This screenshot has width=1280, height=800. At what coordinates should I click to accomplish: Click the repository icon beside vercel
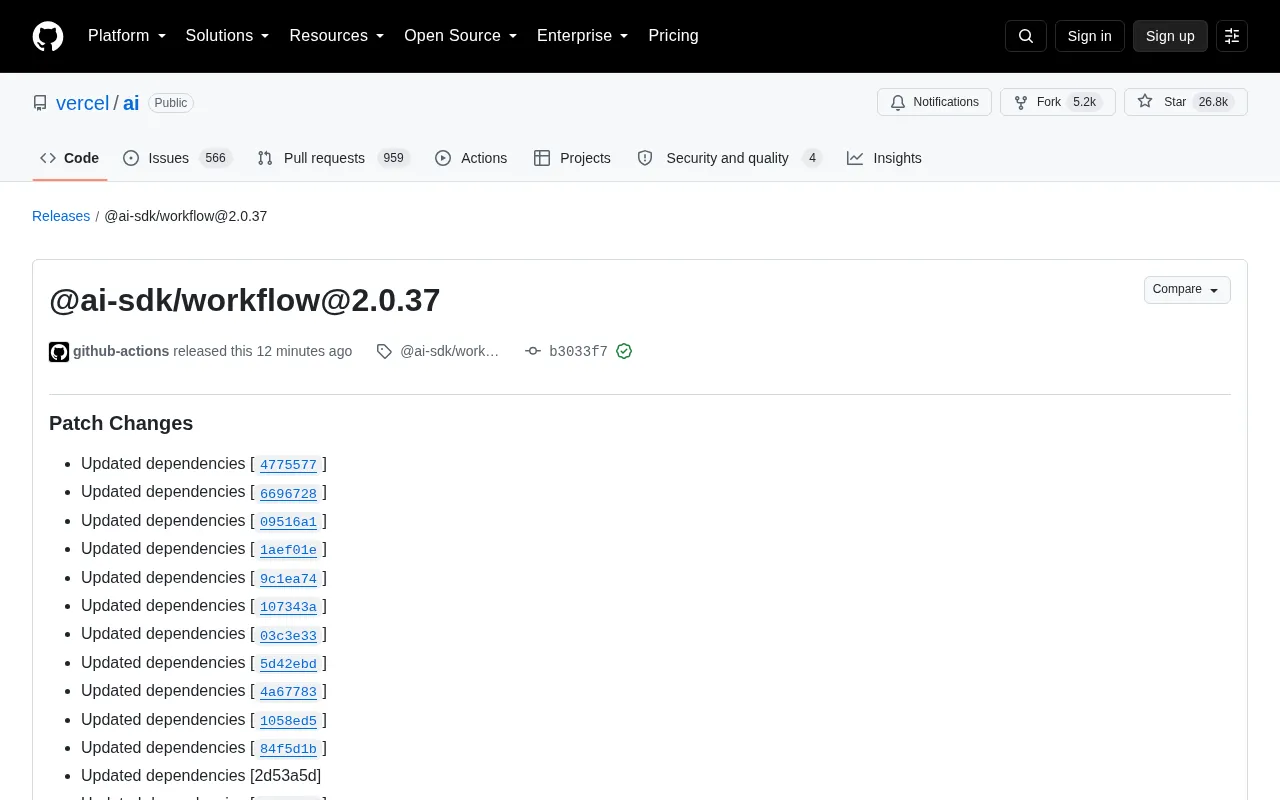coord(40,103)
